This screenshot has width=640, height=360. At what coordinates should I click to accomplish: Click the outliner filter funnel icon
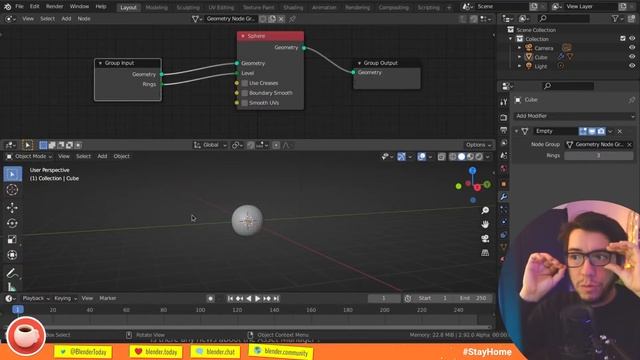point(615,19)
